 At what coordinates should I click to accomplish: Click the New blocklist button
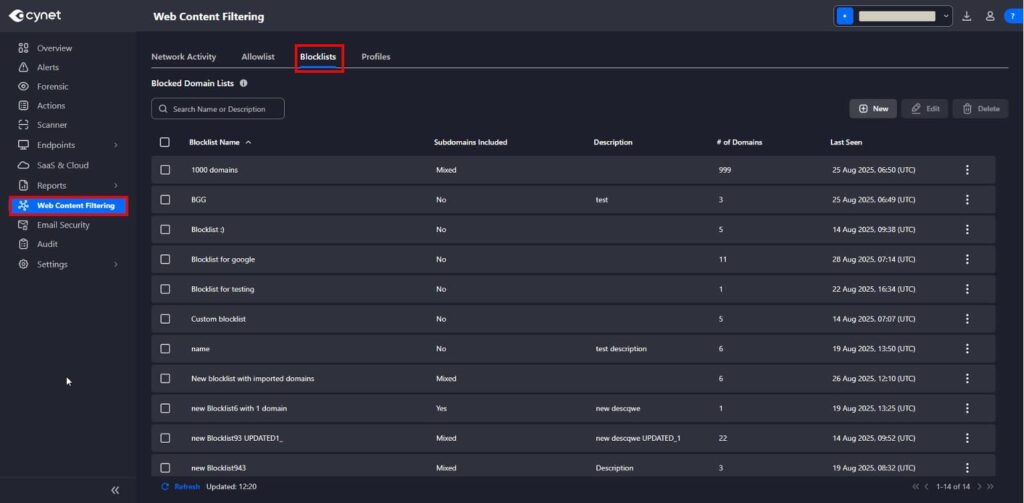(x=872, y=108)
